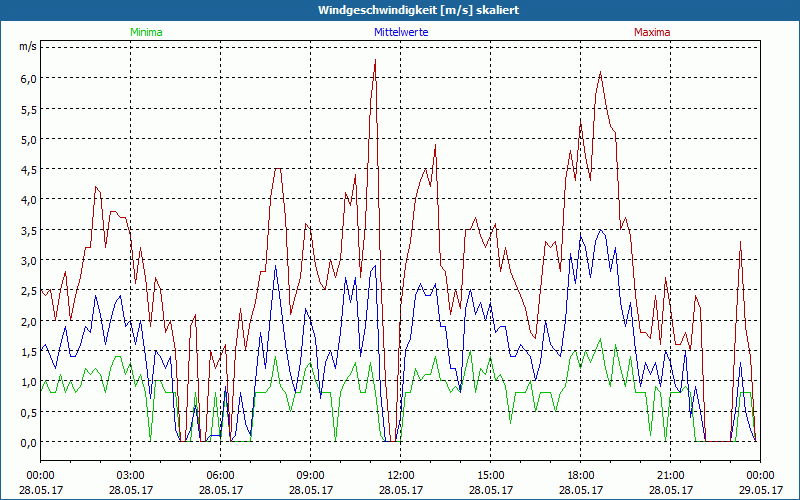Viewport: 800px width, 500px height.
Task: Click the 1,5 y-axis value
Action: (x=29, y=352)
